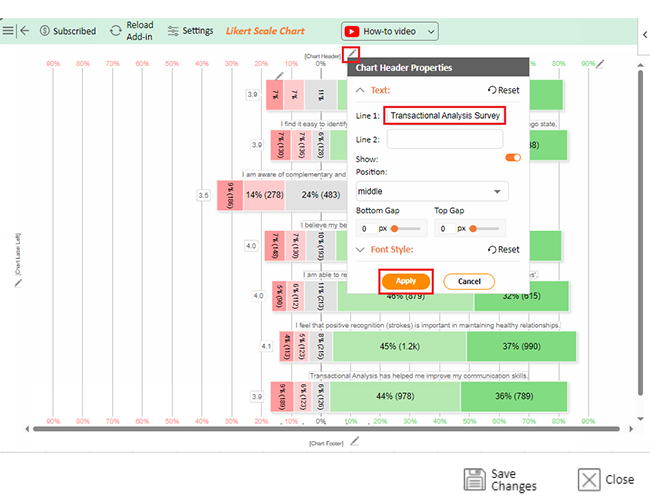Screen dimensions: 650x498
Task: Toggle the Show header switch
Action: point(513,158)
